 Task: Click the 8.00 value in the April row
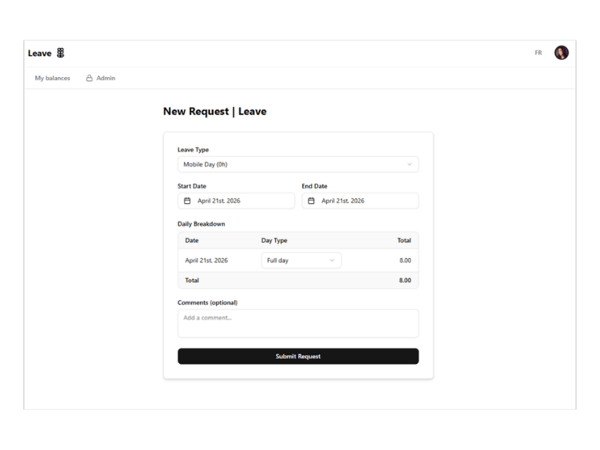405,261
